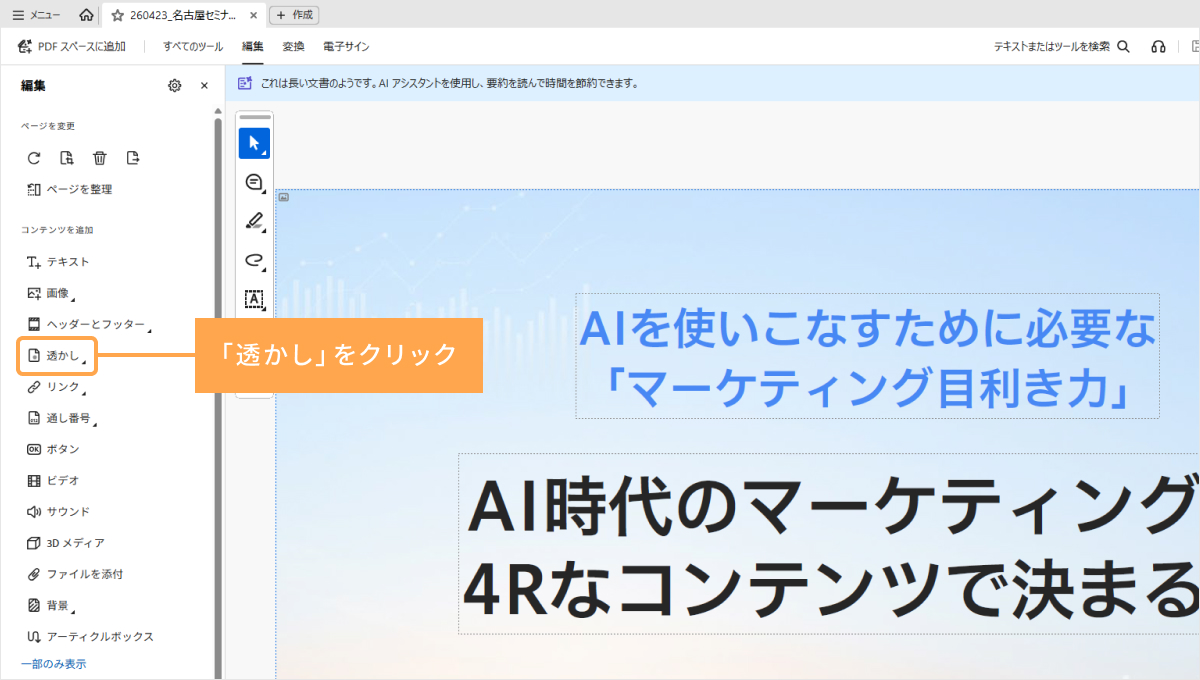Open 通し番号 options
The width and height of the screenshot is (1200, 680).
tap(62, 418)
